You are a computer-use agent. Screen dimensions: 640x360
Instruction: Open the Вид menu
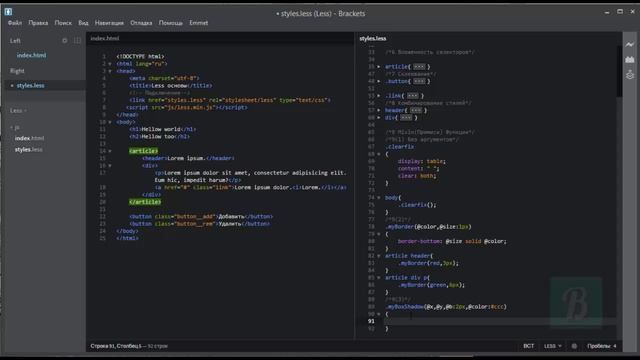point(83,23)
